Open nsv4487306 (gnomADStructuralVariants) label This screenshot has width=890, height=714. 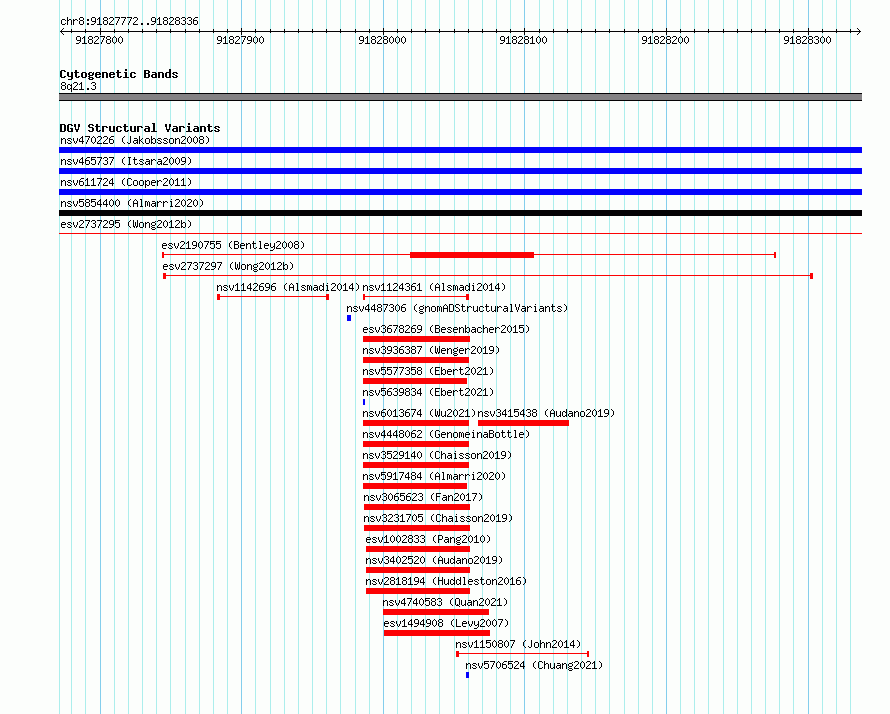[x=457, y=308]
